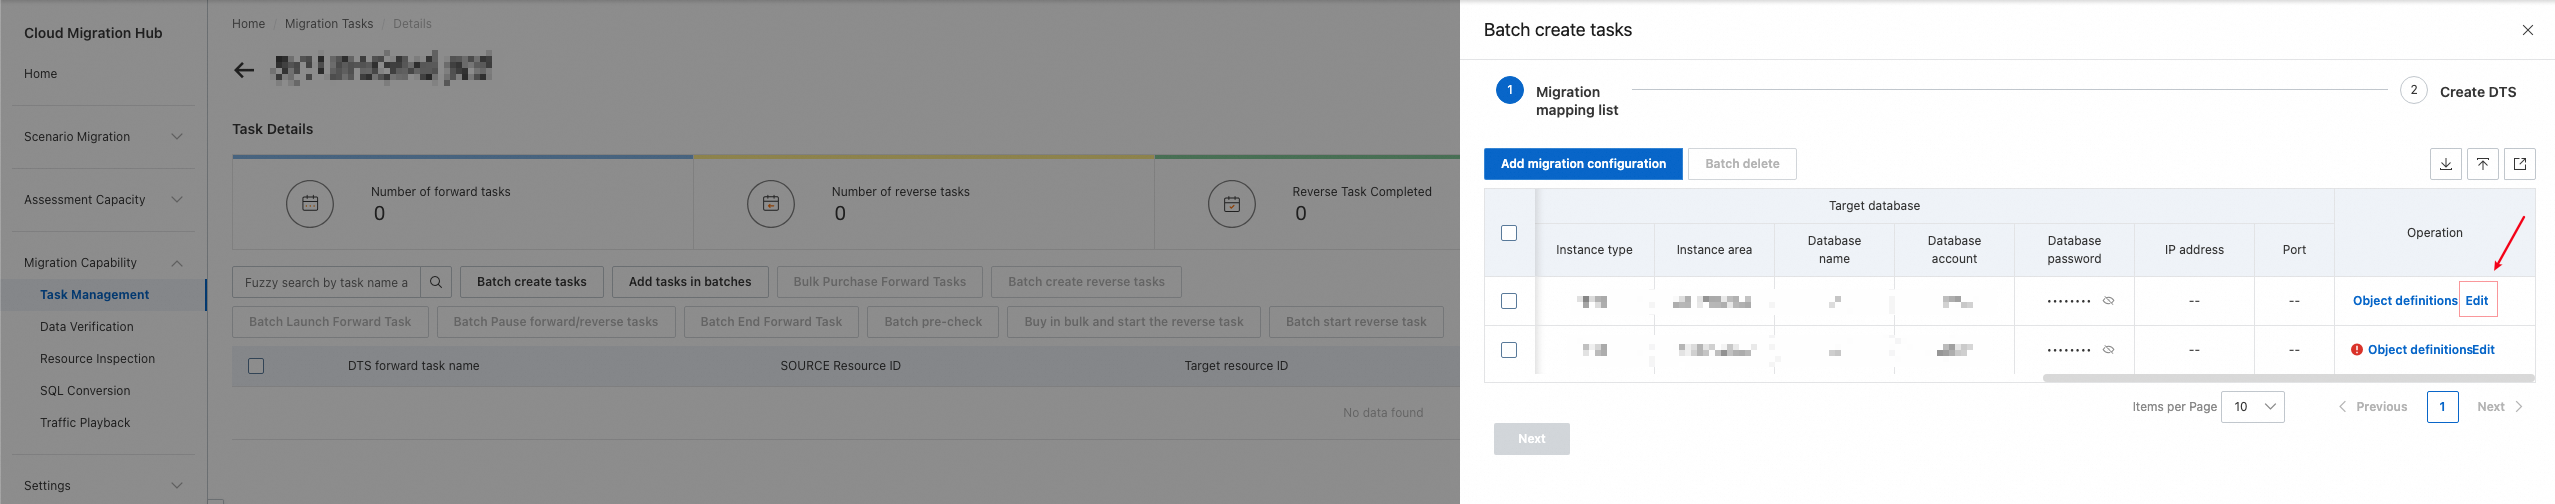Click Add tasks in batches button
Screen dimensions: 2555x504
point(690,282)
